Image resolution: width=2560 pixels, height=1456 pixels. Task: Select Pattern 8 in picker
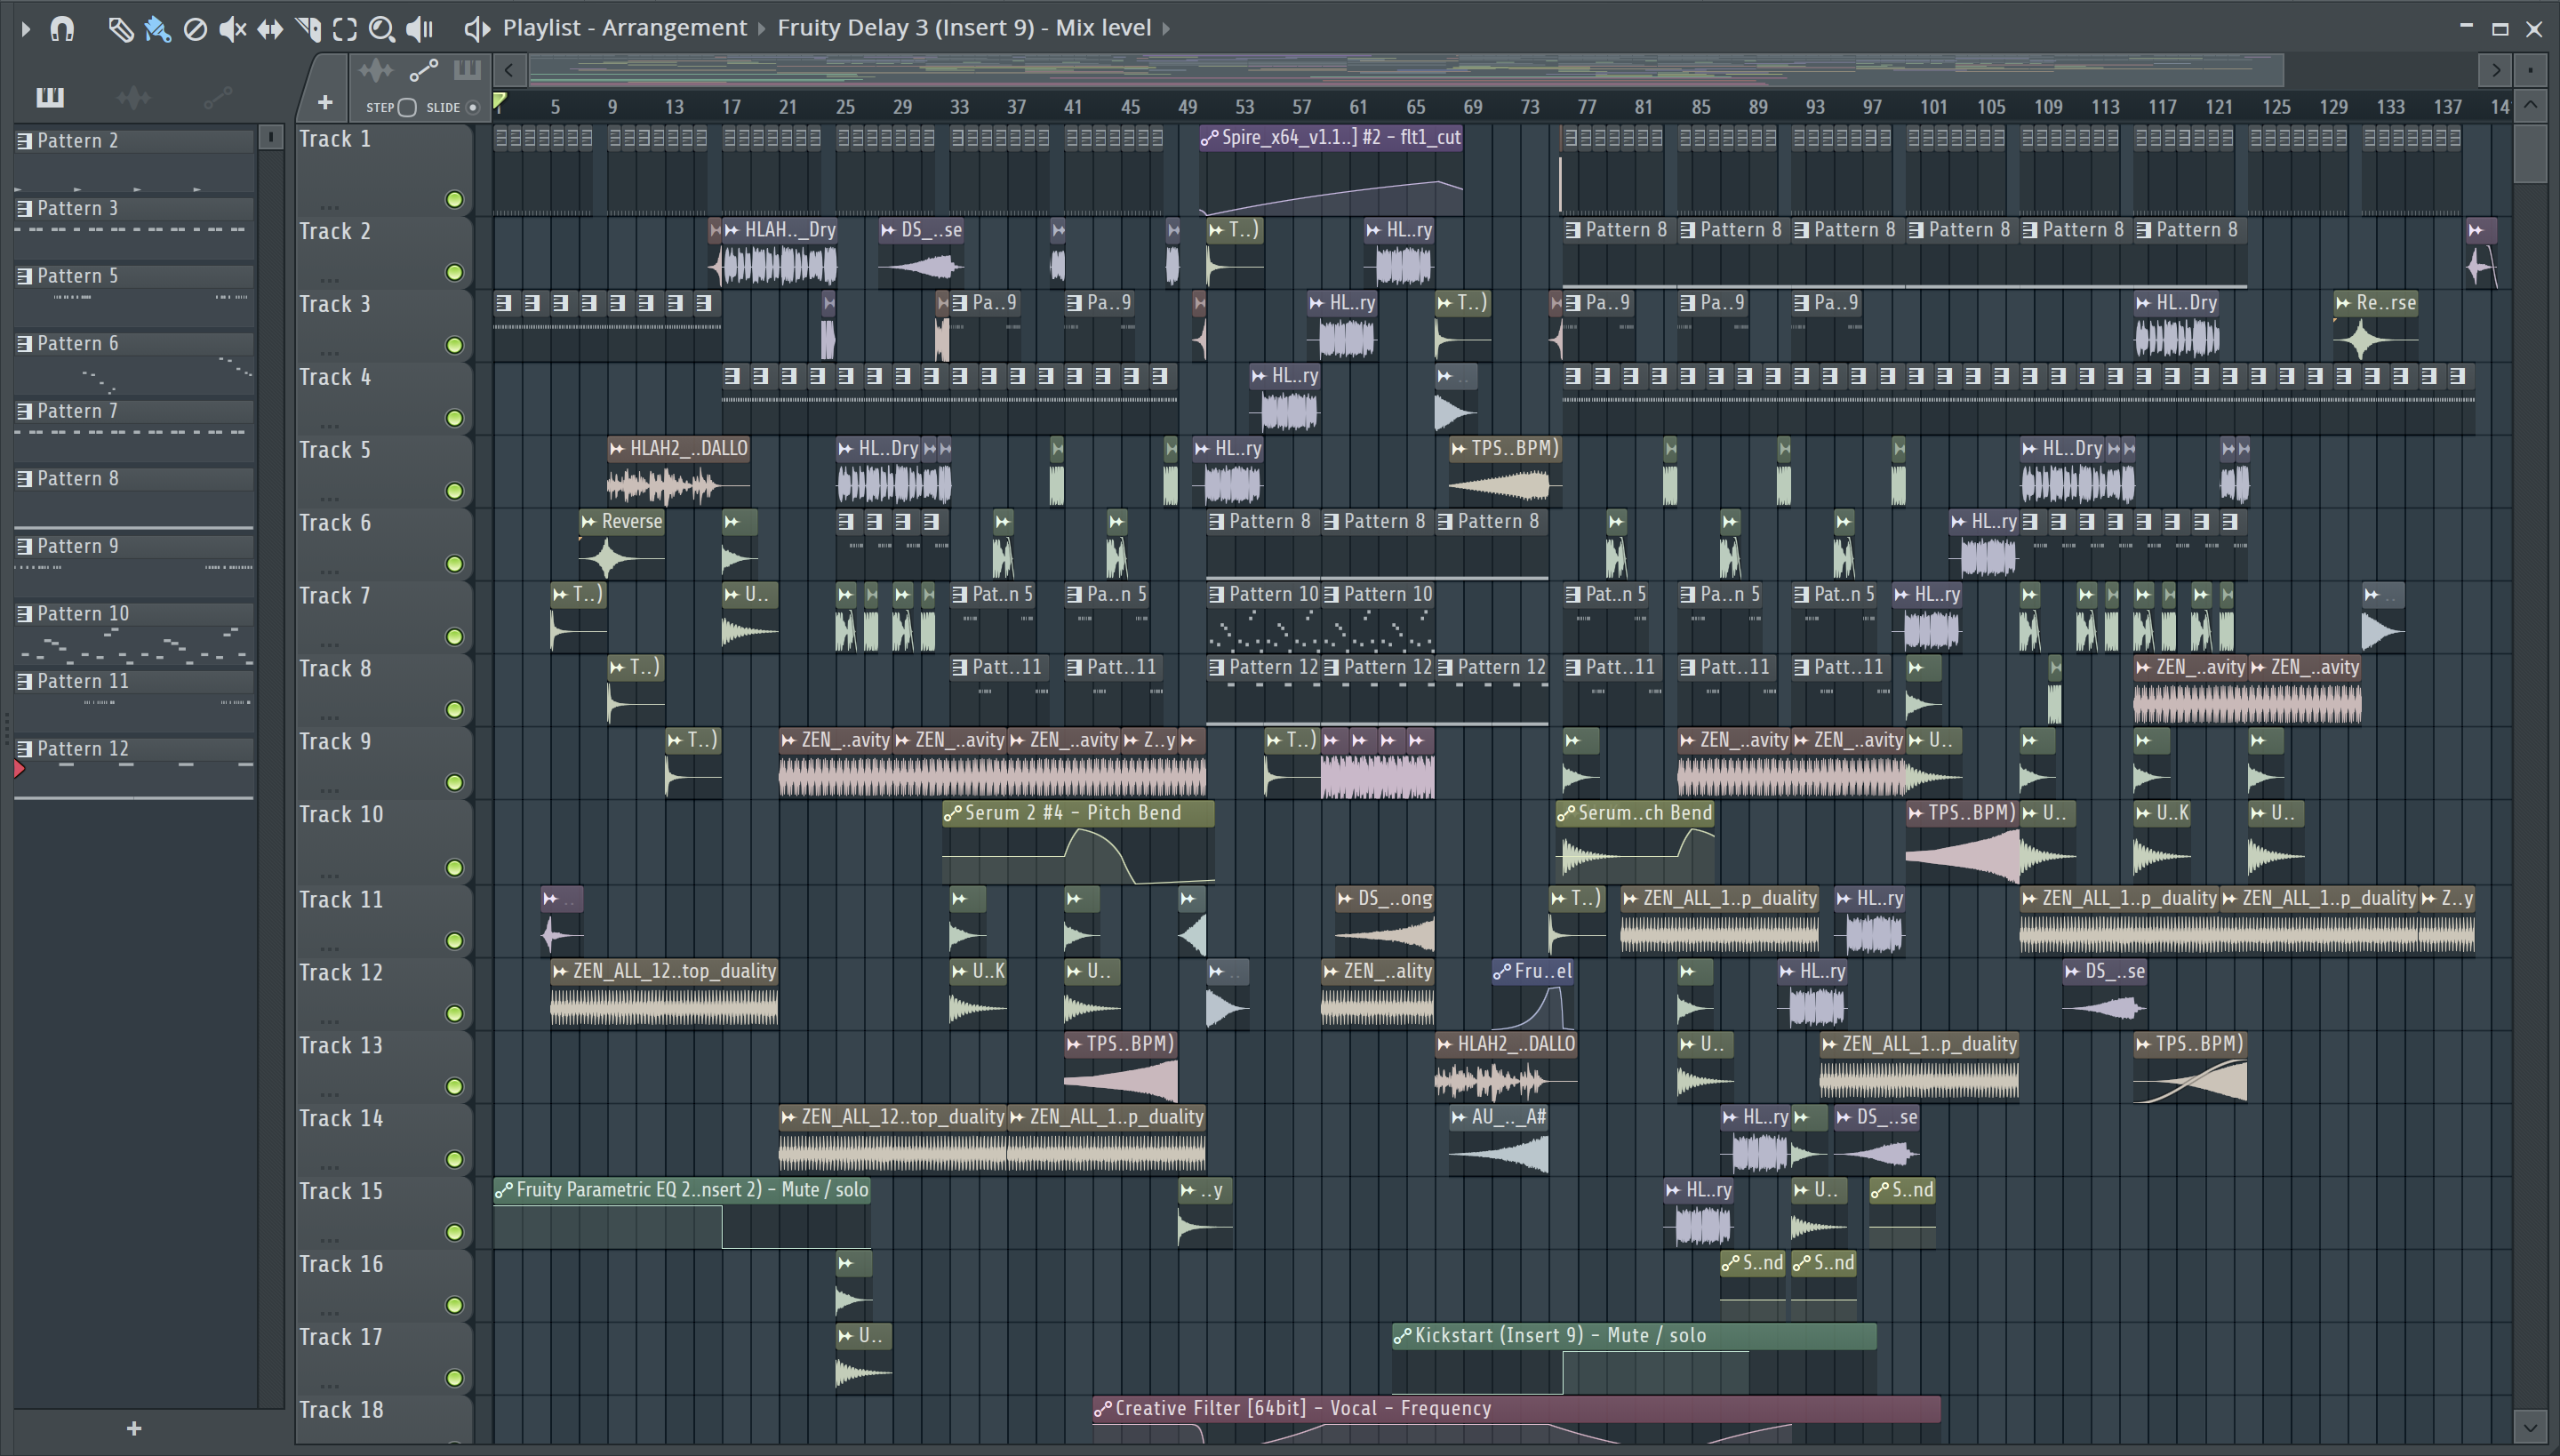[134, 479]
